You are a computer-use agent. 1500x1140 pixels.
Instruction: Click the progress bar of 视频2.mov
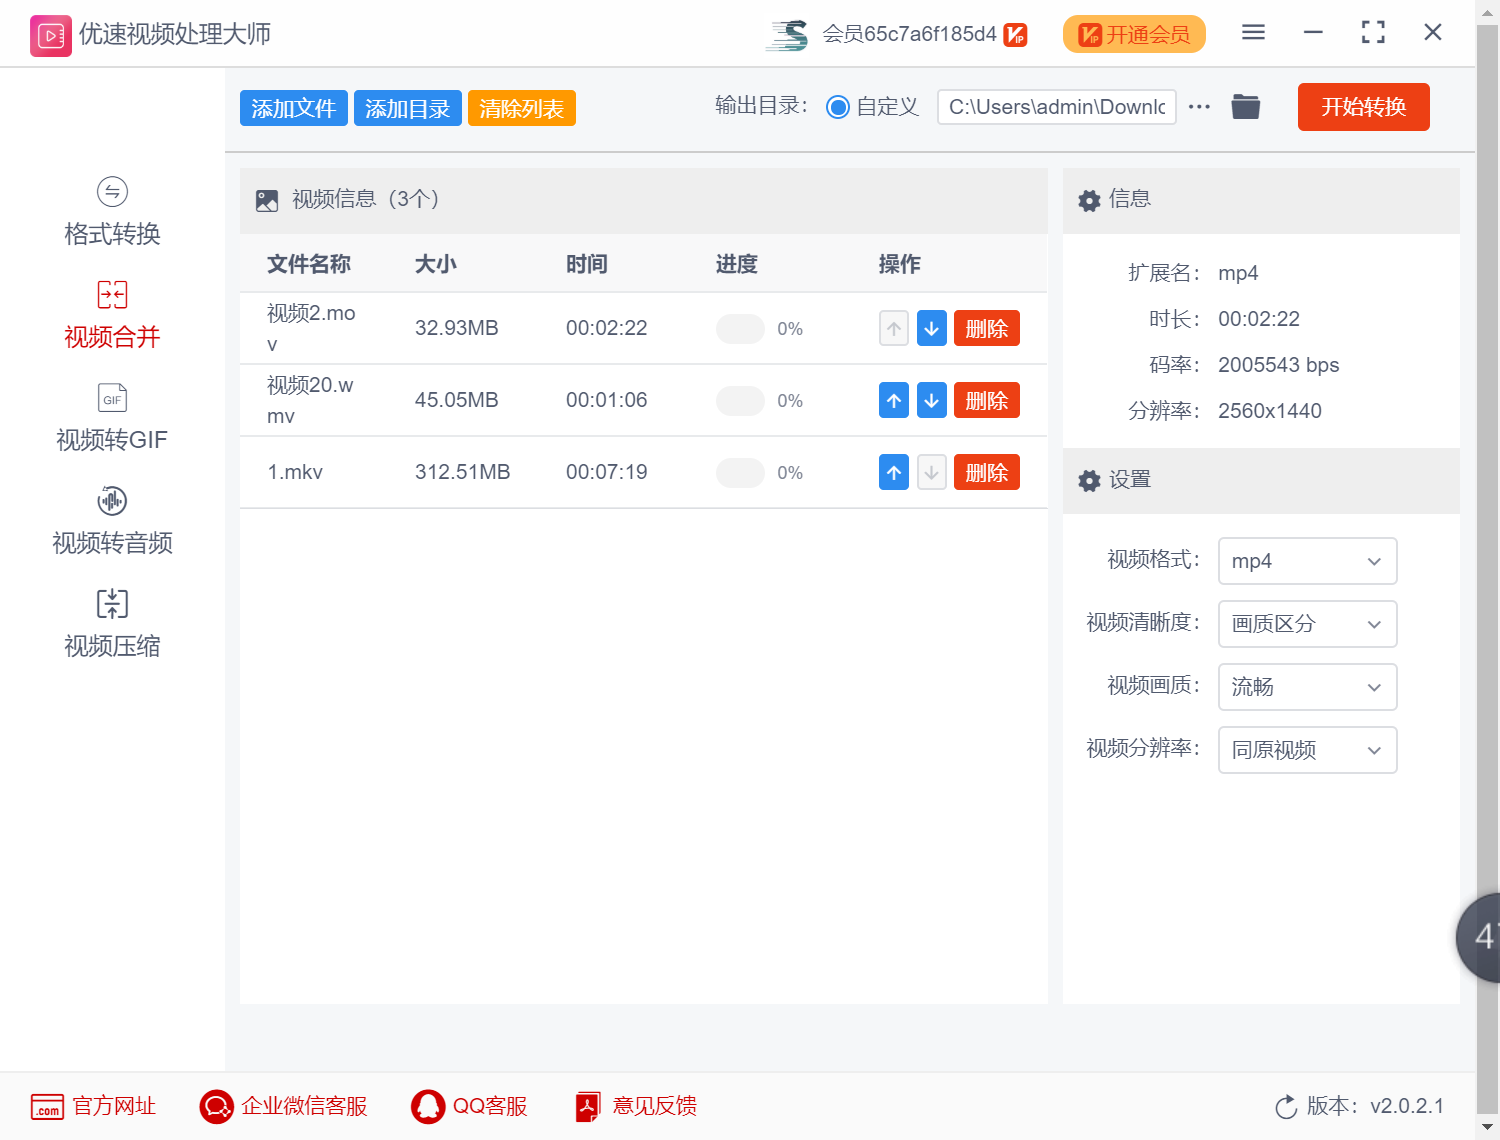coord(740,329)
